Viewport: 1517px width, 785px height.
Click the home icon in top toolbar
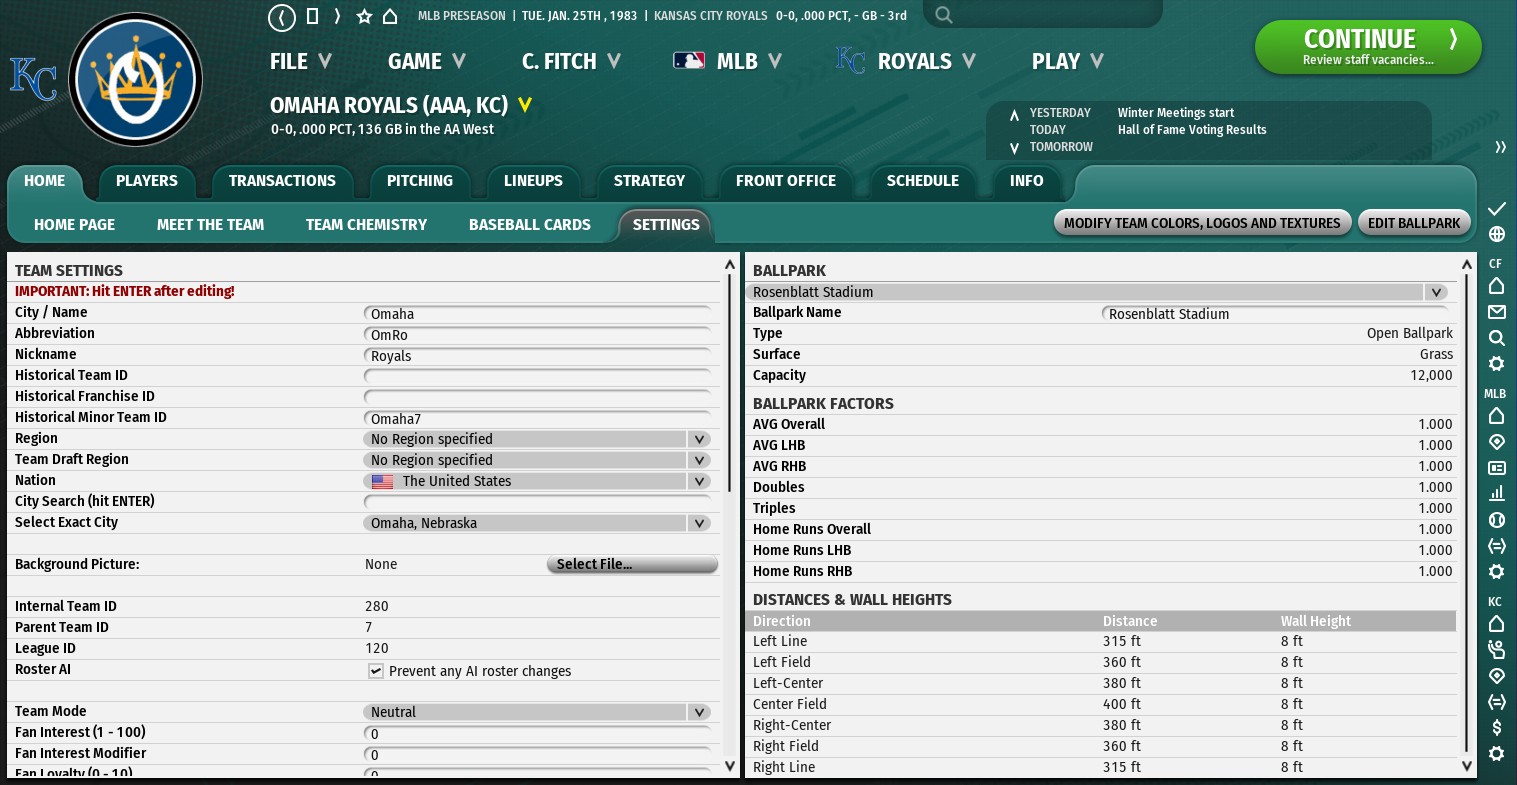(x=390, y=17)
